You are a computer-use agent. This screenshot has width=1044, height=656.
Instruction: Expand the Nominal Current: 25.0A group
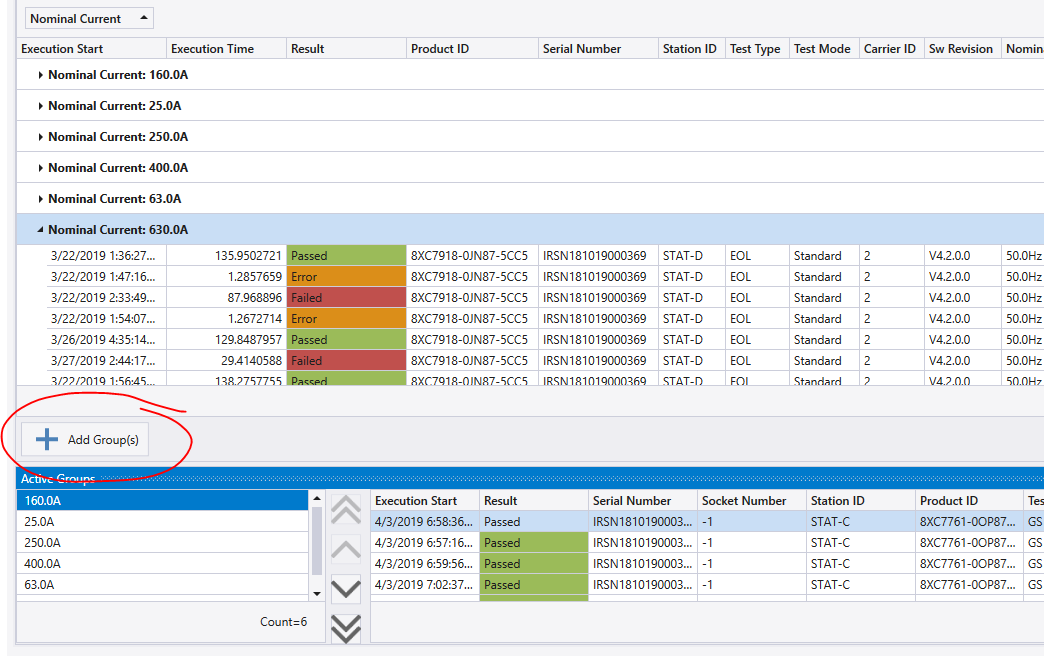pyautogui.click(x=41, y=106)
